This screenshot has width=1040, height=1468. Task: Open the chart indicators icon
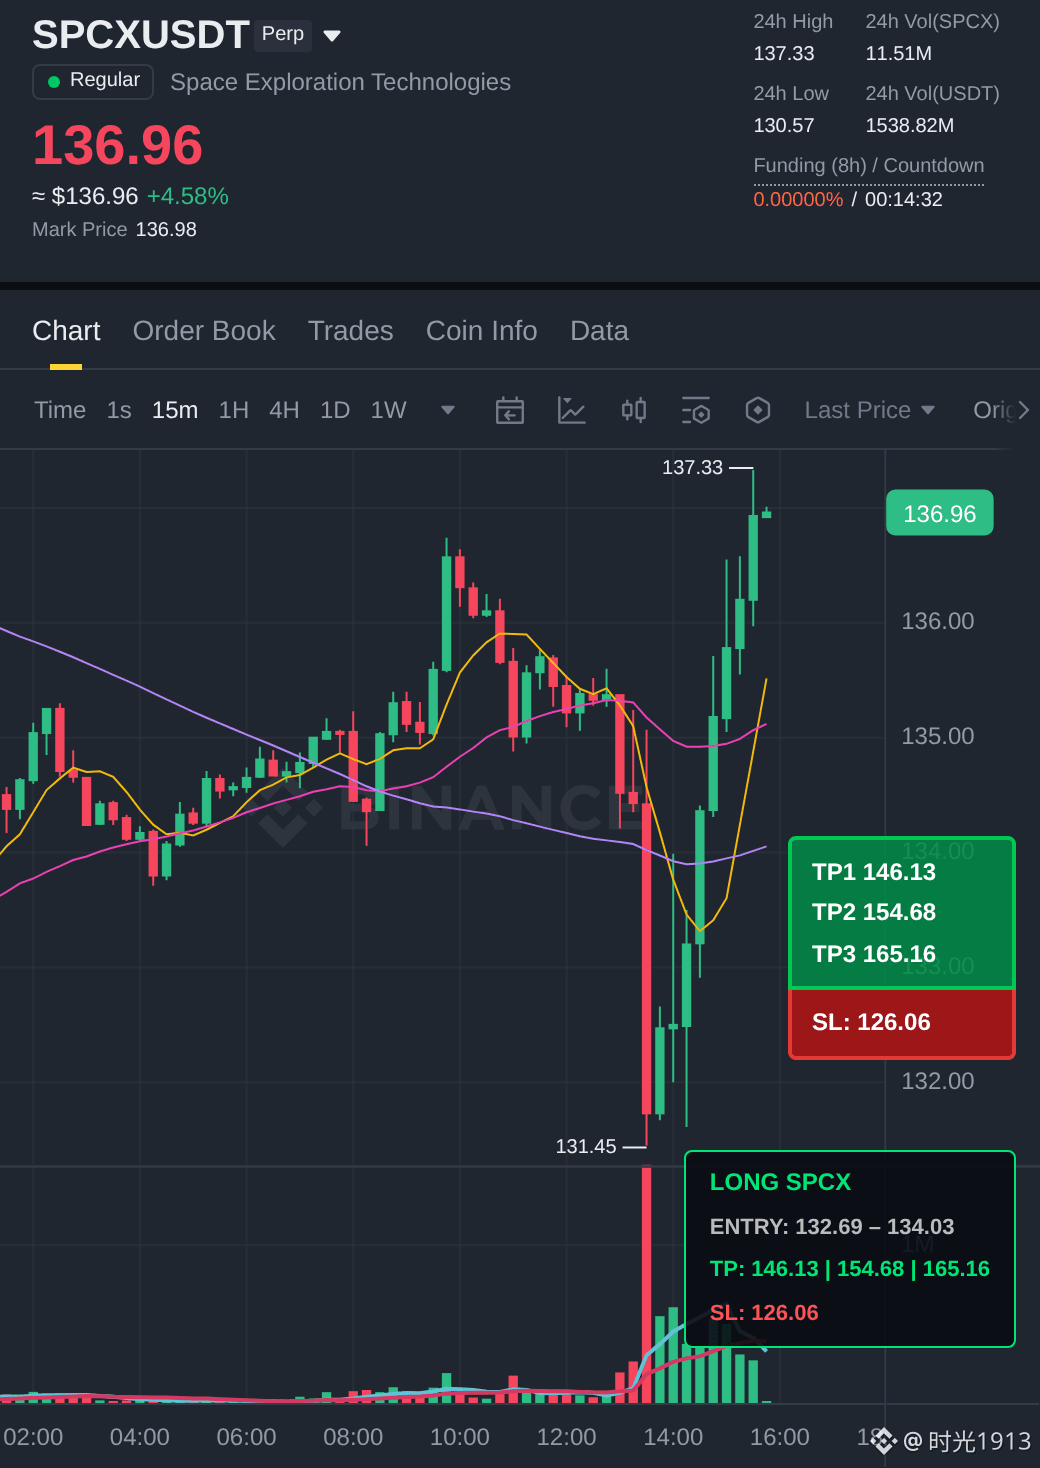tap(571, 410)
